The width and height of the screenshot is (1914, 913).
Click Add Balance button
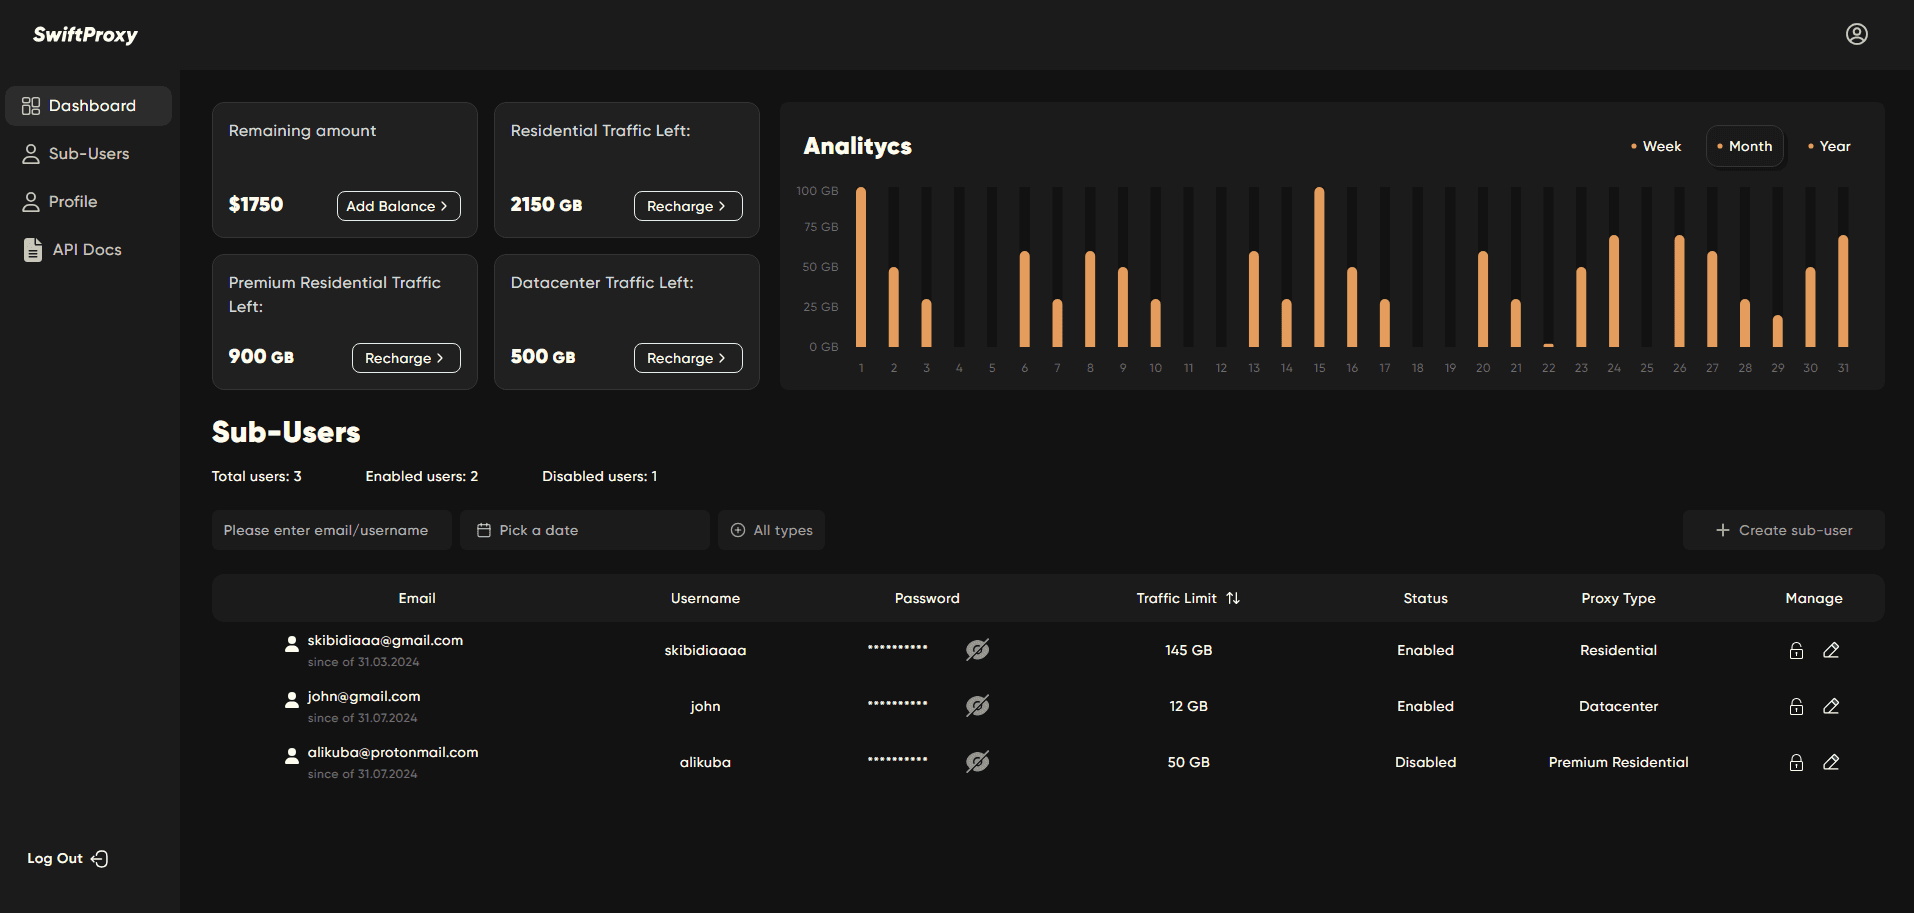pyautogui.click(x=399, y=206)
